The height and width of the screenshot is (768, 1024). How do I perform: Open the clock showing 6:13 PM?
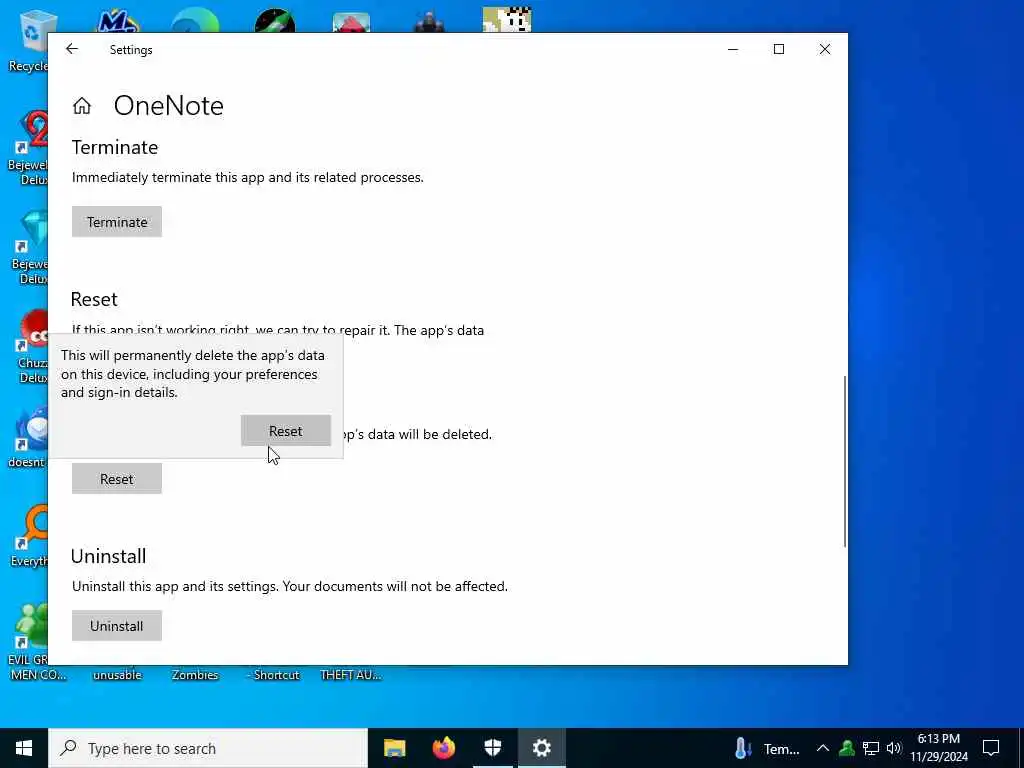coord(939,748)
